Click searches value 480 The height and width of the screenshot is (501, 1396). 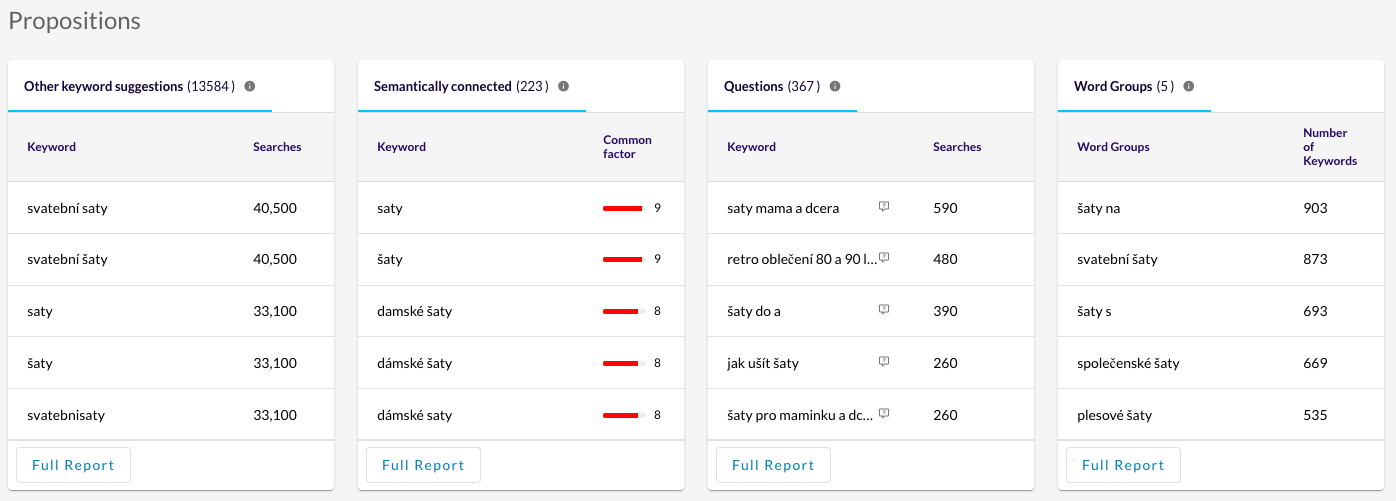point(945,259)
